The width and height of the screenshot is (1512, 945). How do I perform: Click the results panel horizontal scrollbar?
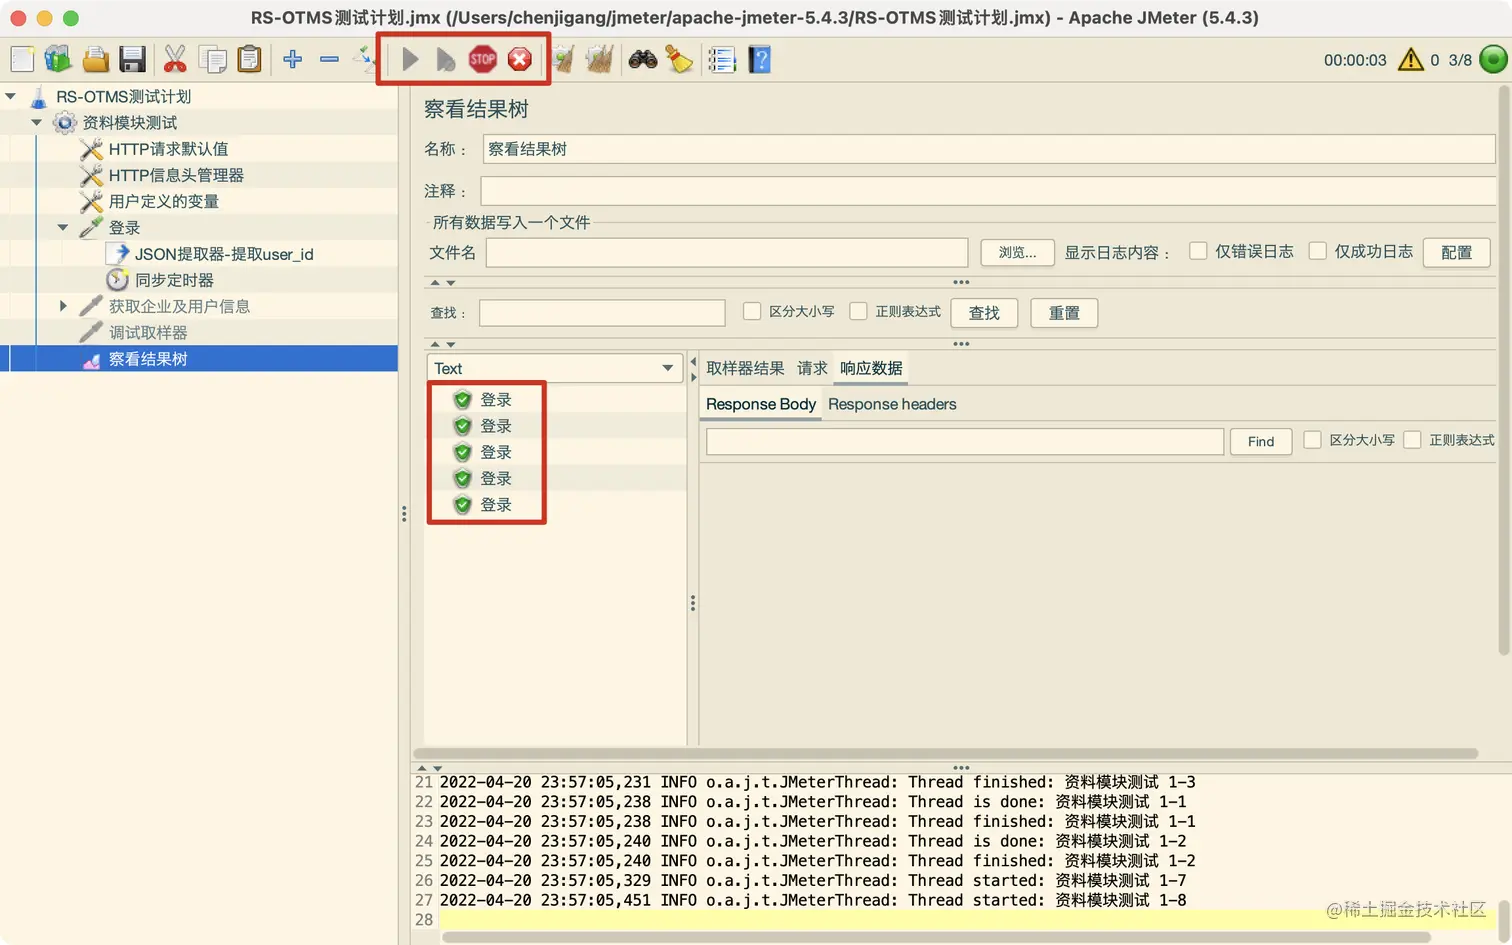coord(945,753)
